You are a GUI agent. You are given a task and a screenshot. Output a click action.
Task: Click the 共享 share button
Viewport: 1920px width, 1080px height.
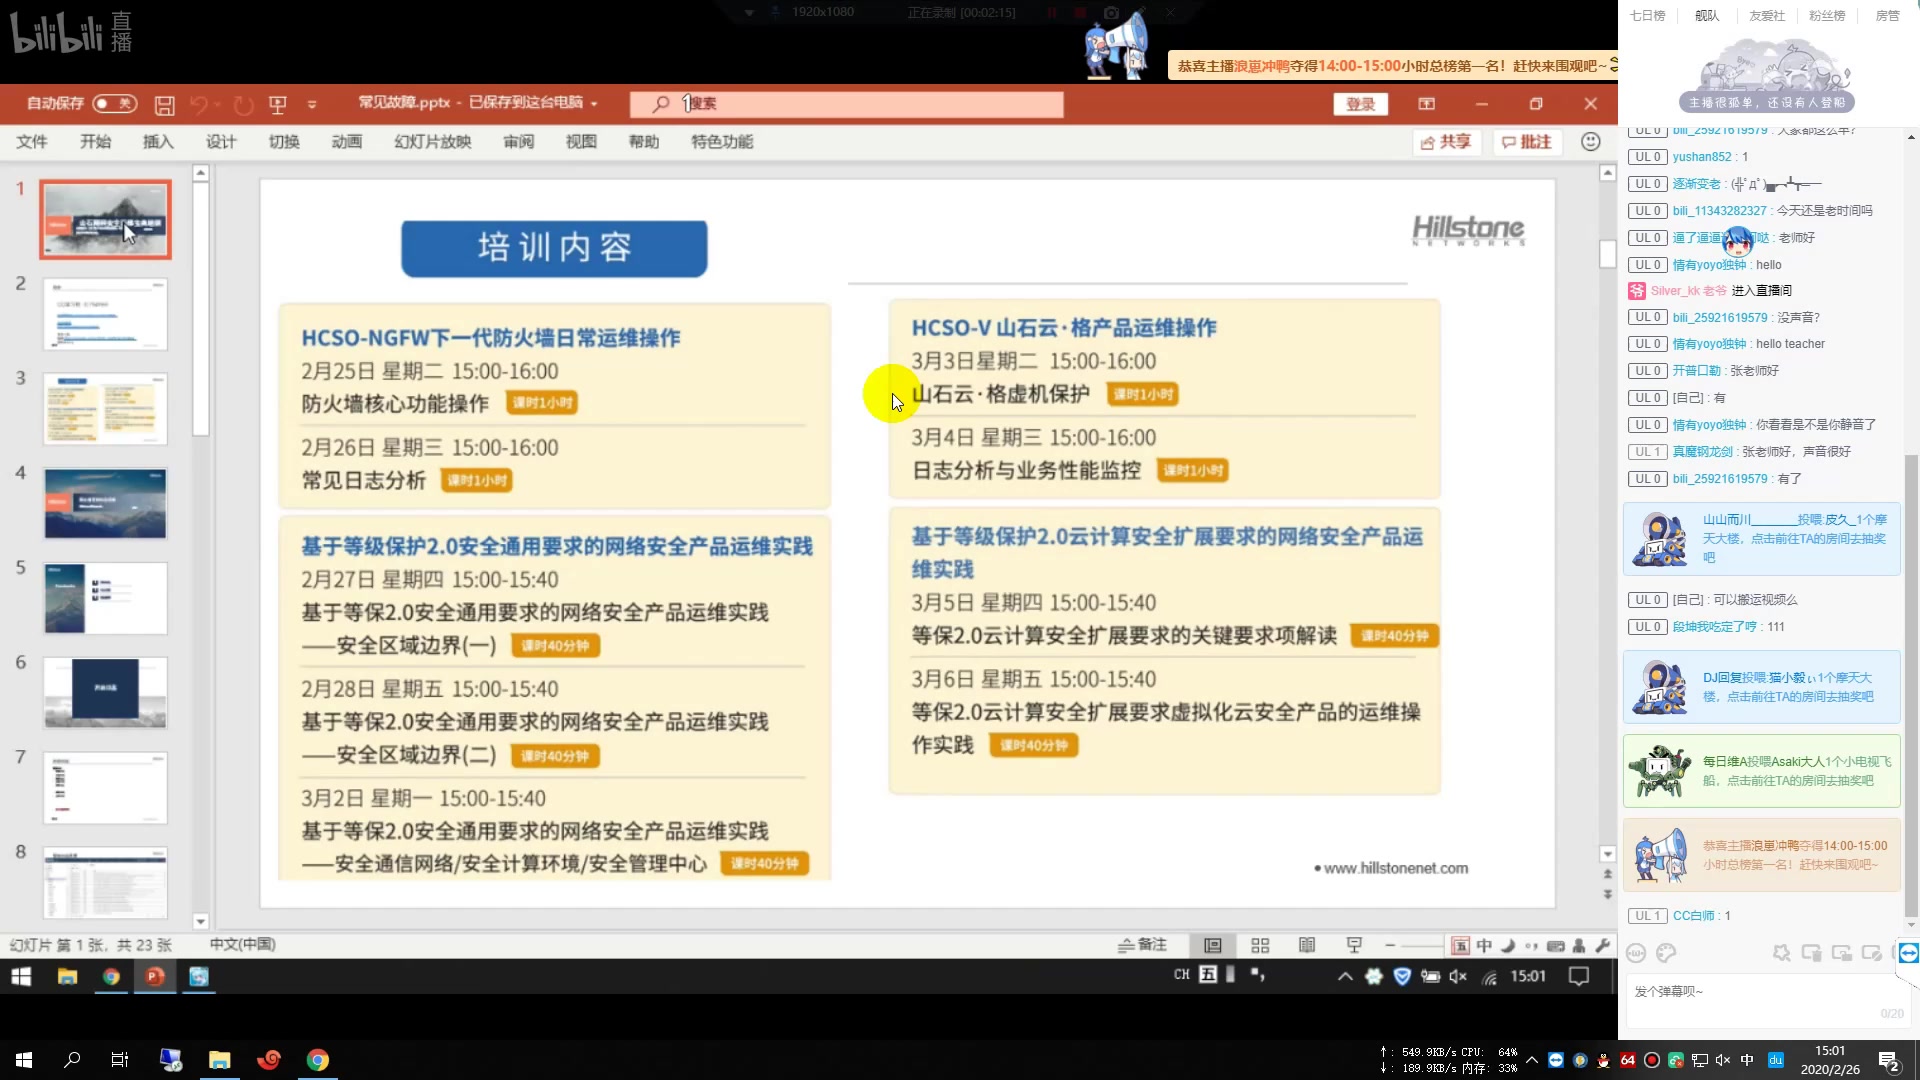tap(1446, 142)
